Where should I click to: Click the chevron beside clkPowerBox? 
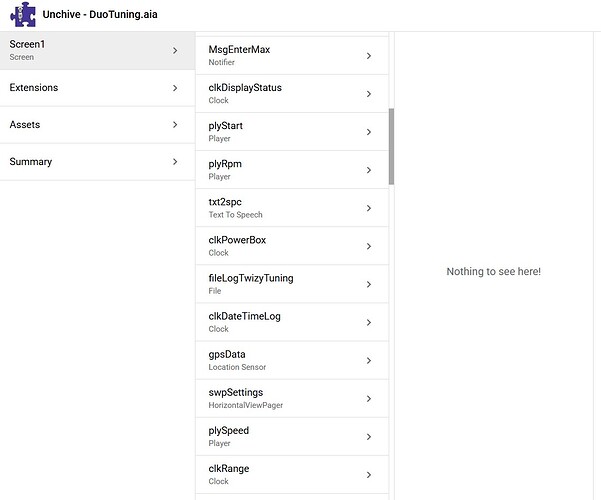[369, 246]
